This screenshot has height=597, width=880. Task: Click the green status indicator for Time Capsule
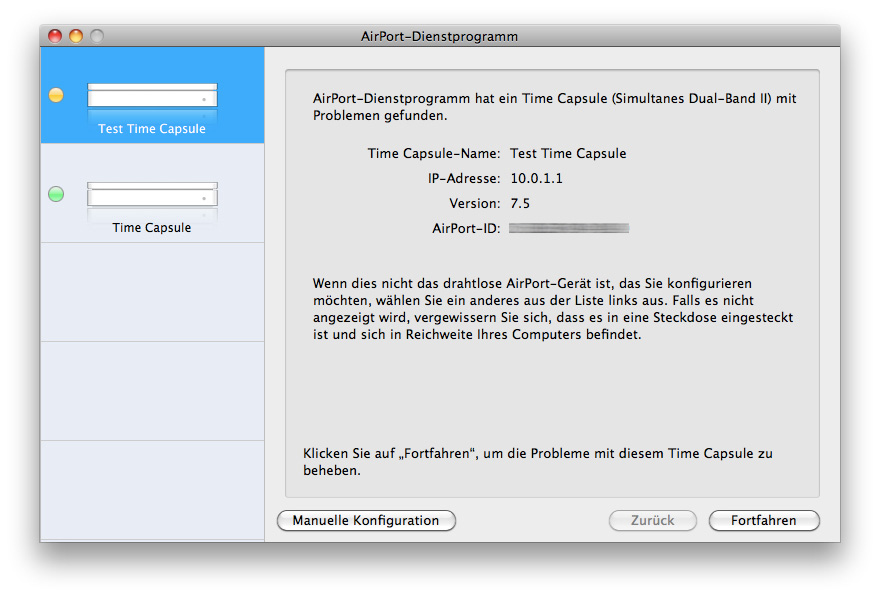pos(56,194)
